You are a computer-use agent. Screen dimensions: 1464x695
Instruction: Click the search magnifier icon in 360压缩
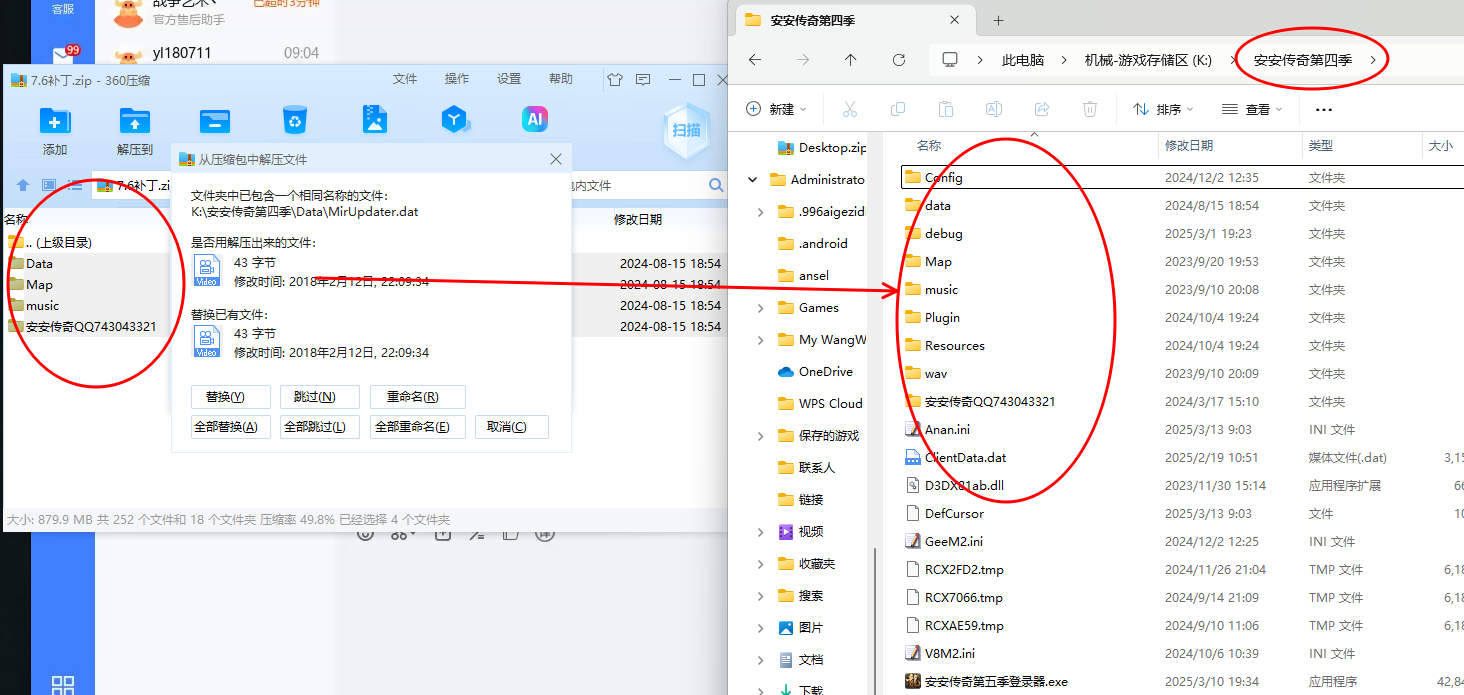pos(716,185)
